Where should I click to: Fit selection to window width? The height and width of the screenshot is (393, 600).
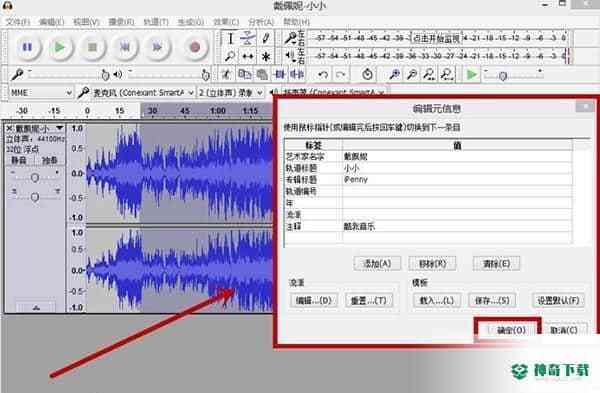coord(430,74)
